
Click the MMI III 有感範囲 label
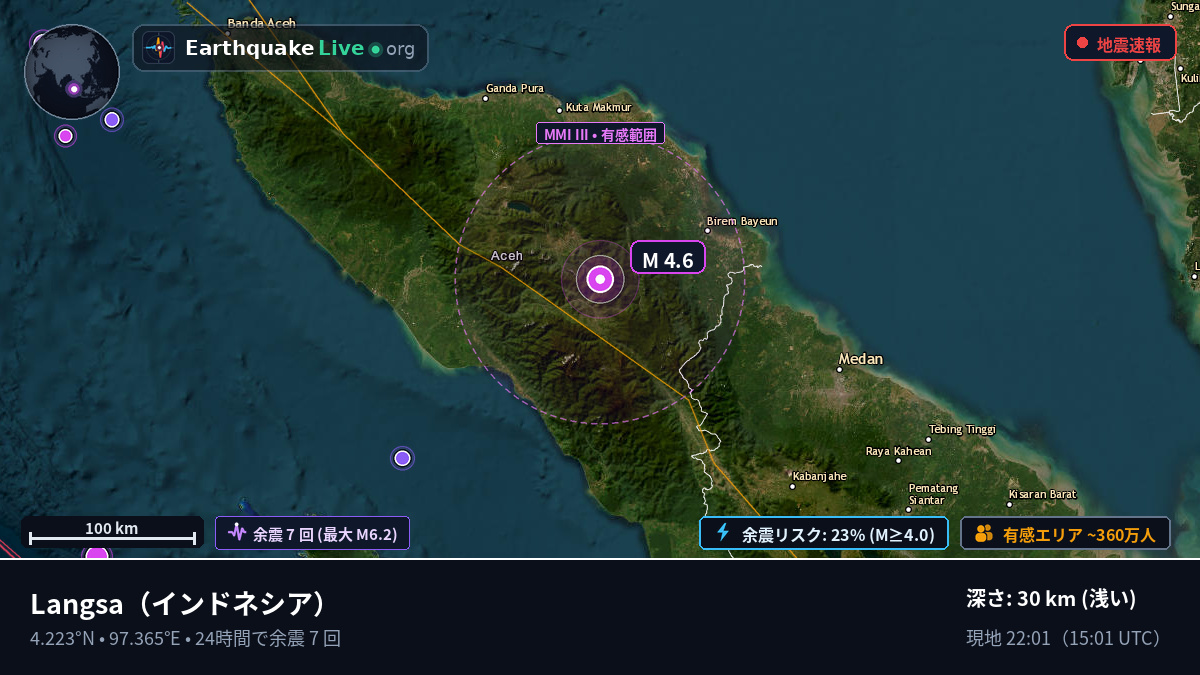[x=600, y=134]
